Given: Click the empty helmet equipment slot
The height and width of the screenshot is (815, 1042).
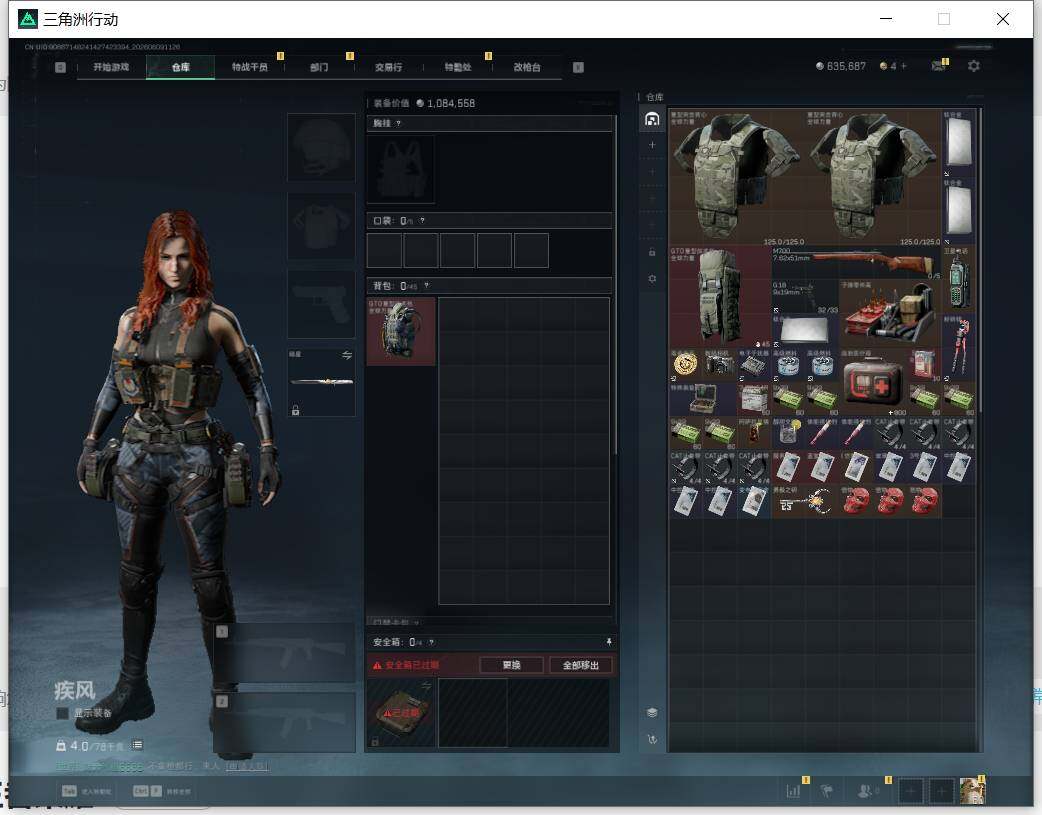Looking at the screenshot, I should pyautogui.click(x=321, y=147).
